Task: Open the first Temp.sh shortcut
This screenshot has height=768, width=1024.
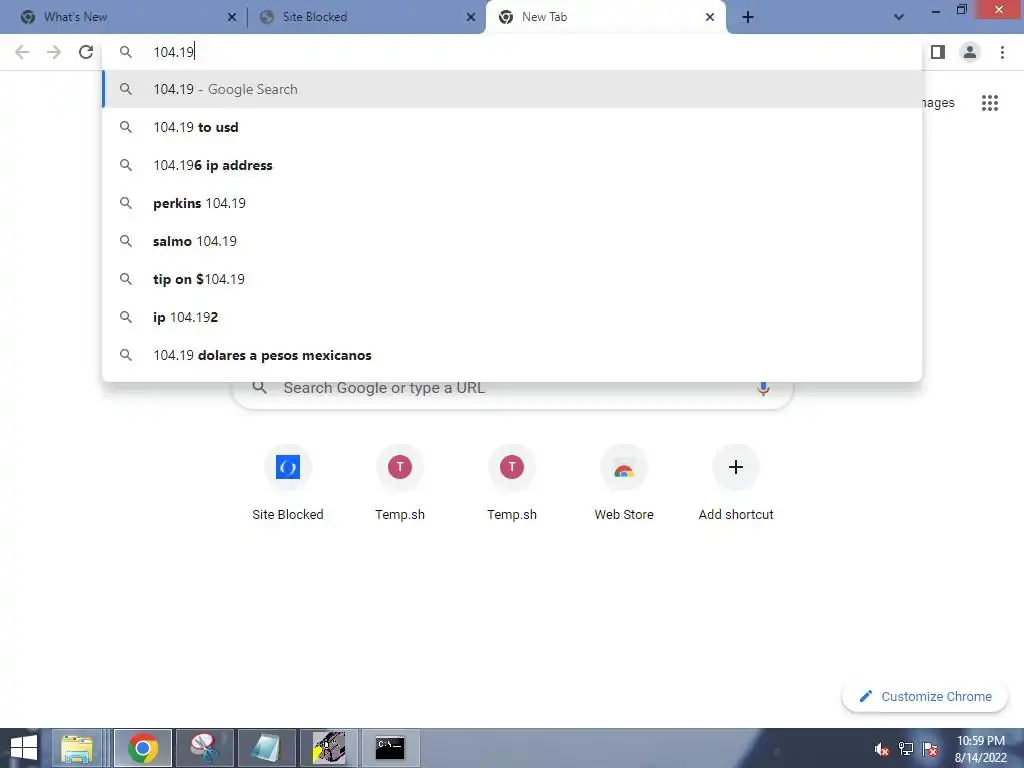Action: 400,483
